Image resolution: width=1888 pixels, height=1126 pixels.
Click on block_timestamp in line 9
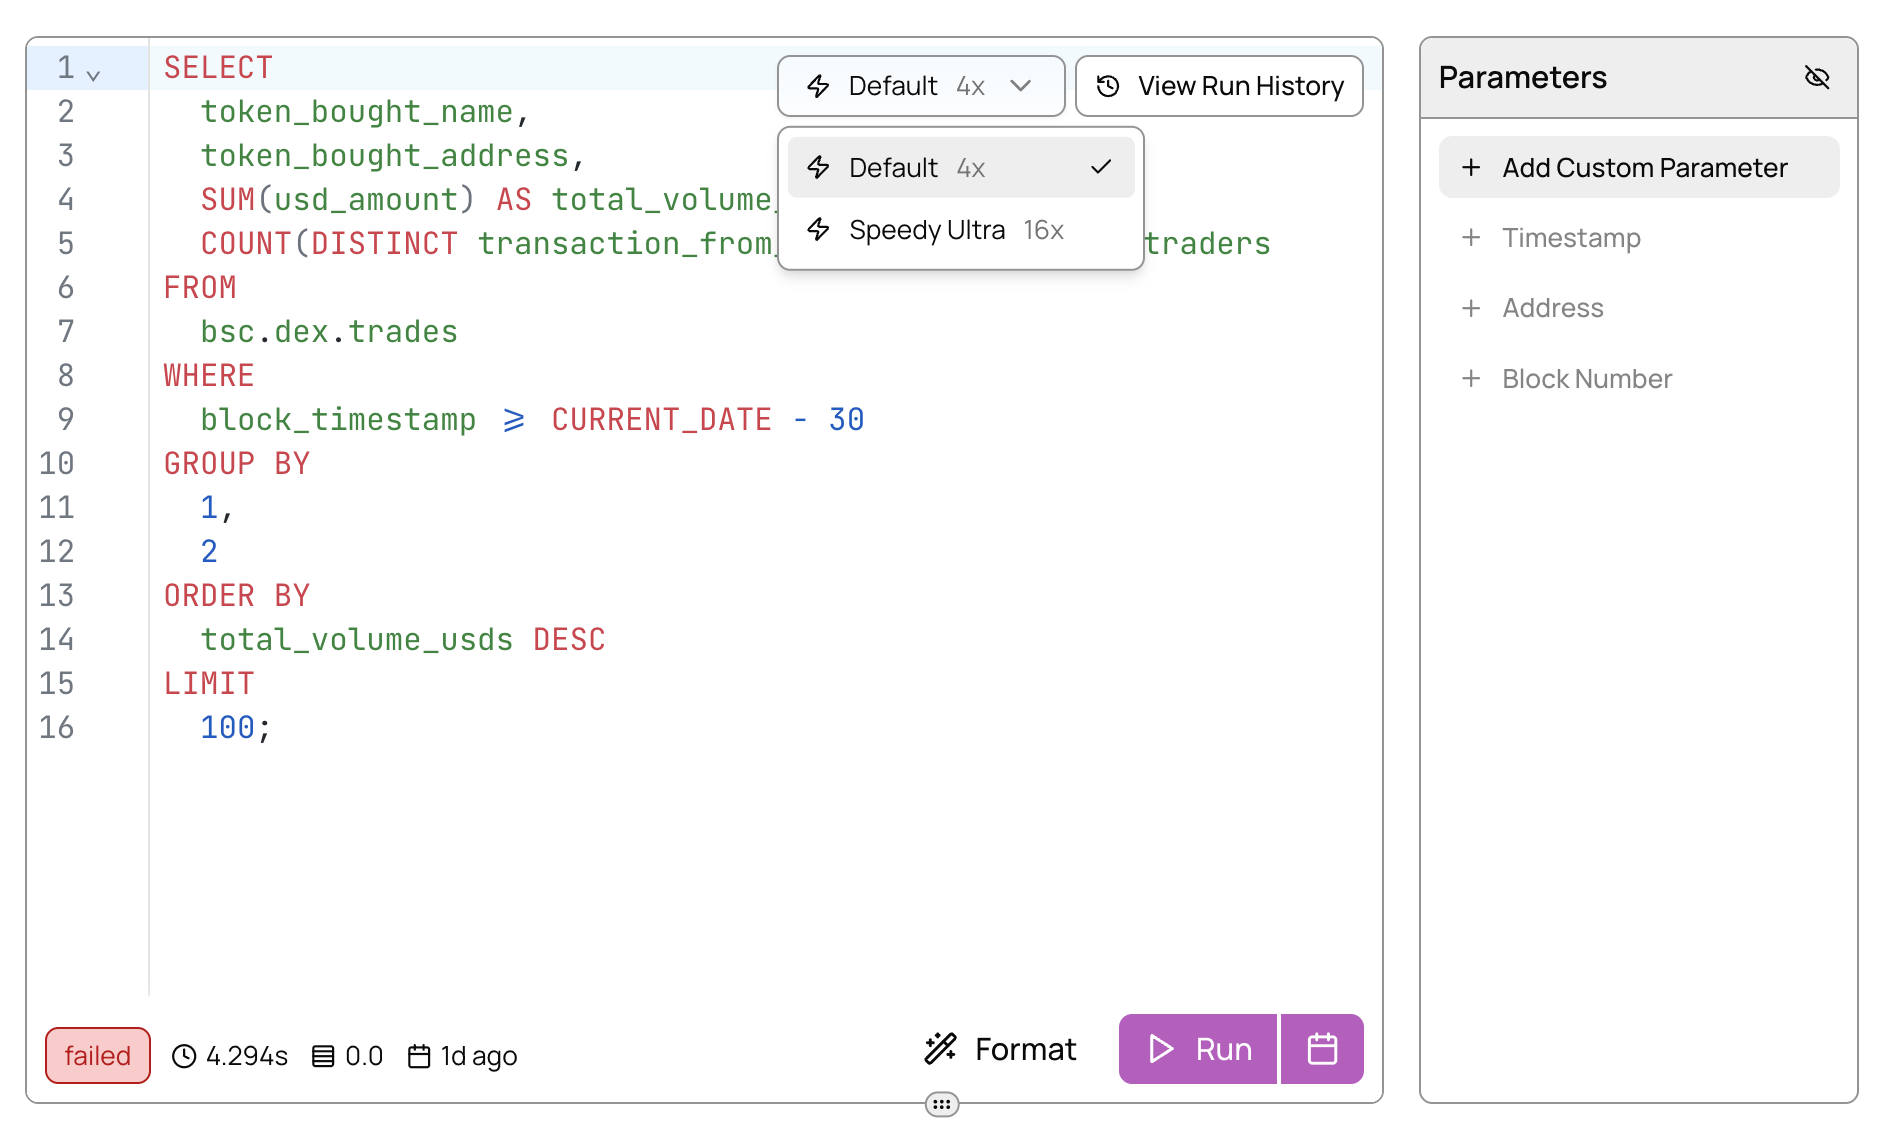point(338,420)
